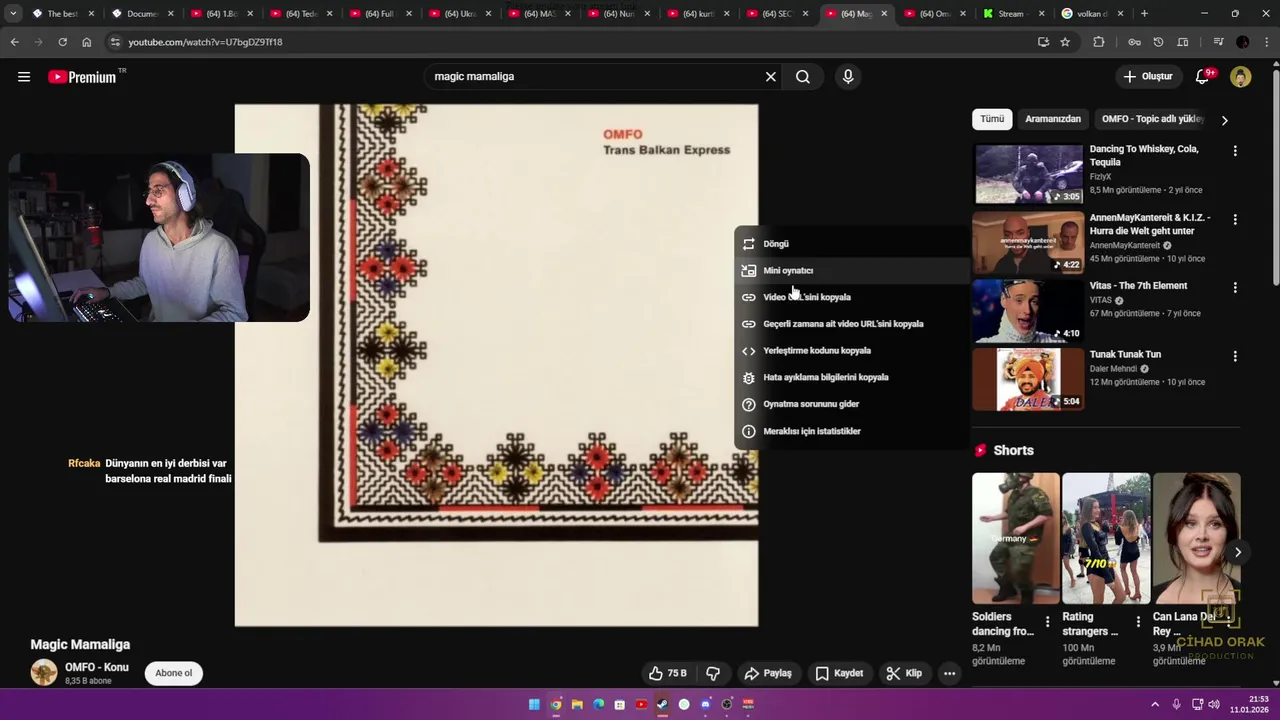Select the Aramanızdan filter chip

tap(1053, 119)
